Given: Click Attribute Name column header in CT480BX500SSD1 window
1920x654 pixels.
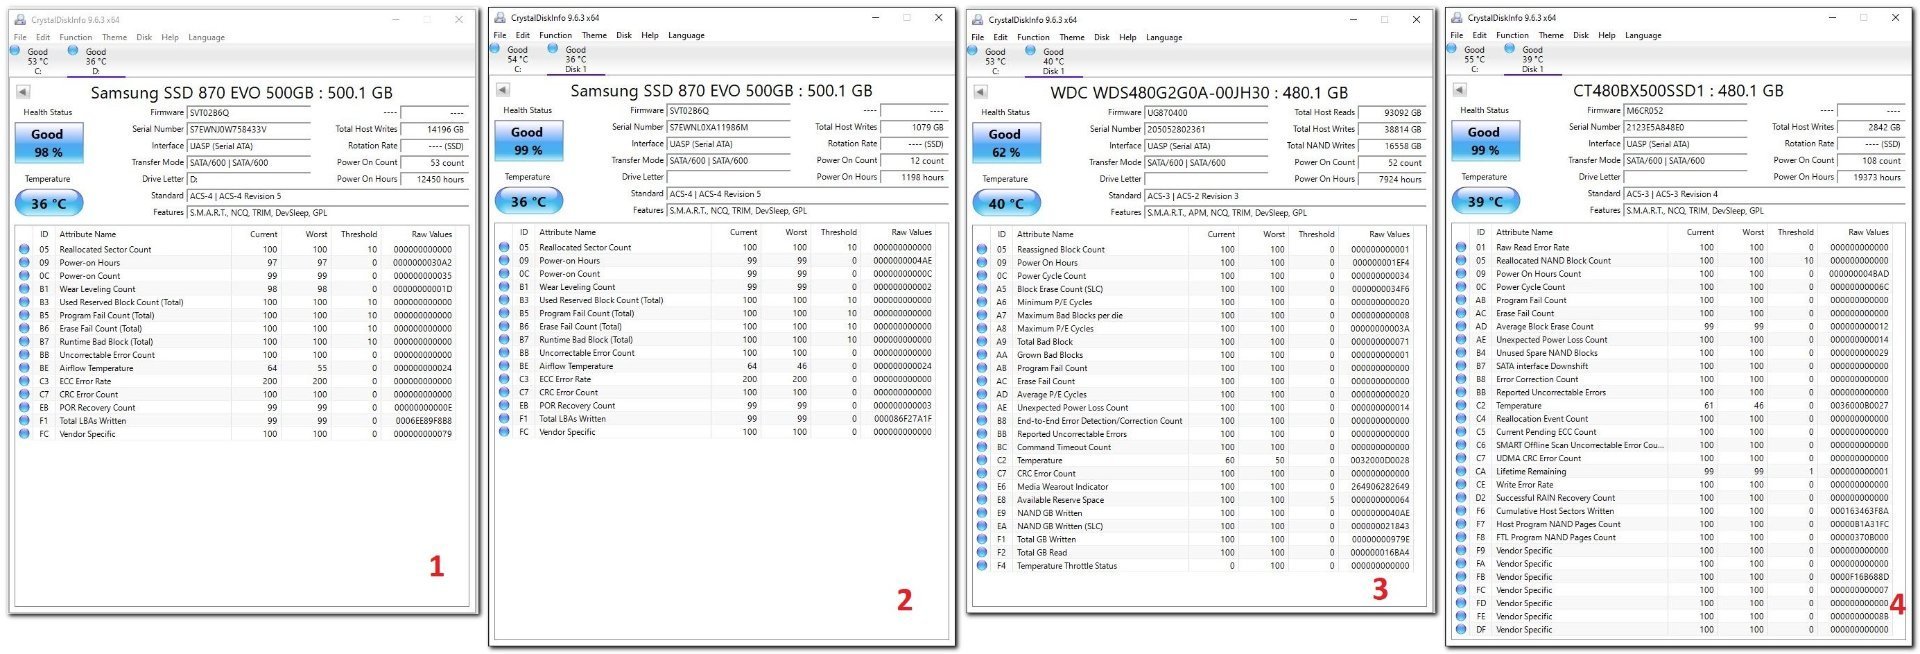Looking at the screenshot, I should click(x=1524, y=232).
